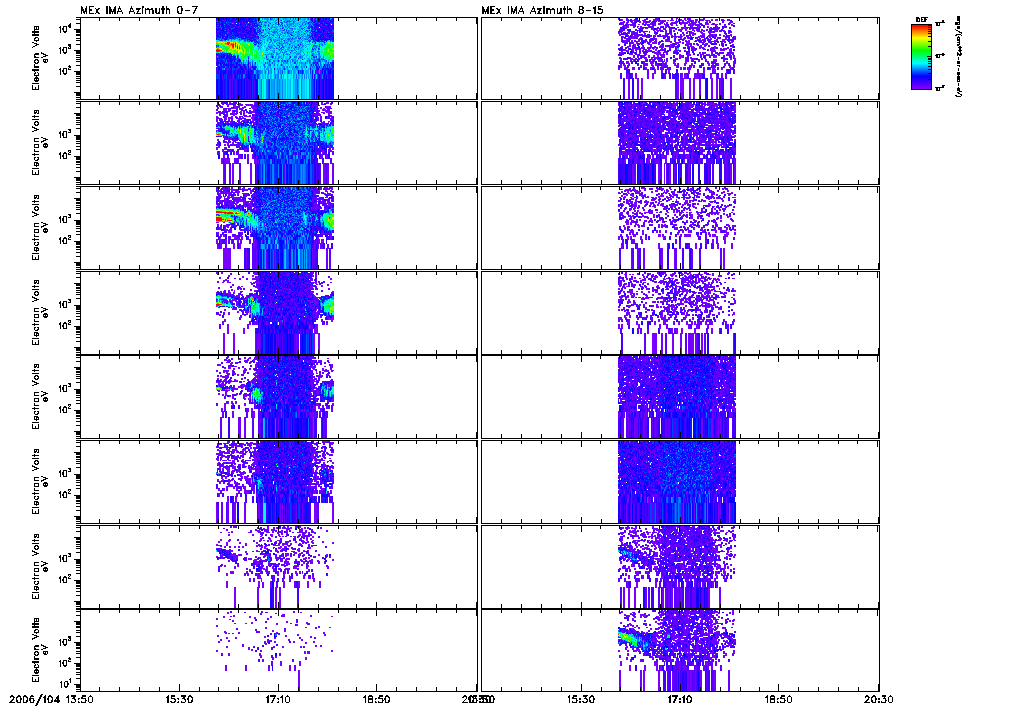Click the rotated units text beside the color bar
The height and width of the screenshot is (708, 1024).
959,57
